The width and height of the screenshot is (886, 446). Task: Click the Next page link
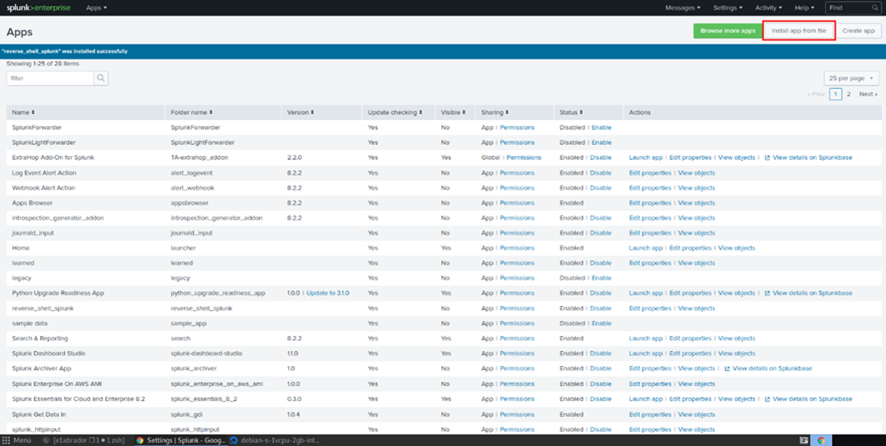click(x=868, y=94)
